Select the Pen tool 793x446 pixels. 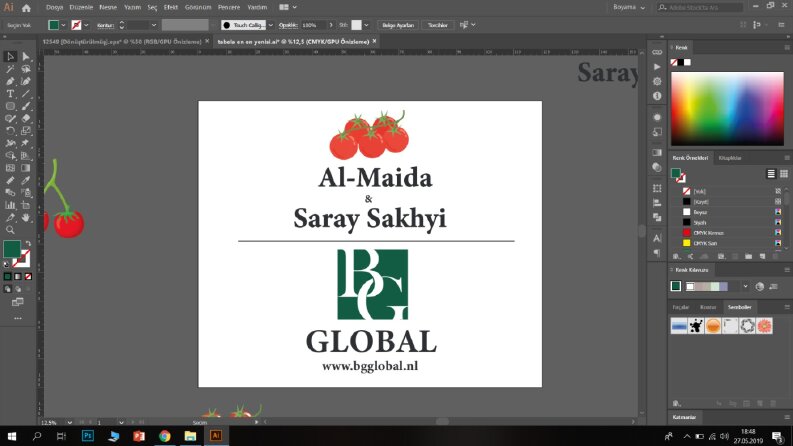click(x=10, y=81)
